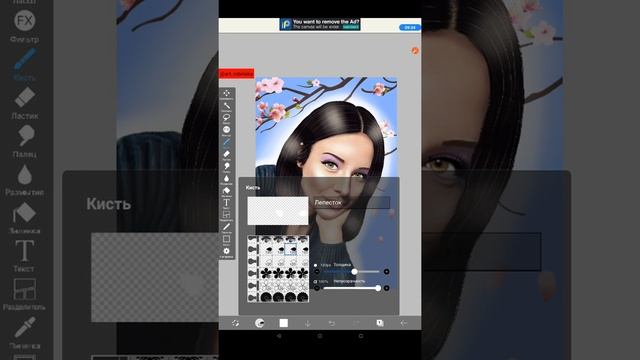Select the Eyedropper tool
This screenshot has height=360, width=640.
point(227,227)
